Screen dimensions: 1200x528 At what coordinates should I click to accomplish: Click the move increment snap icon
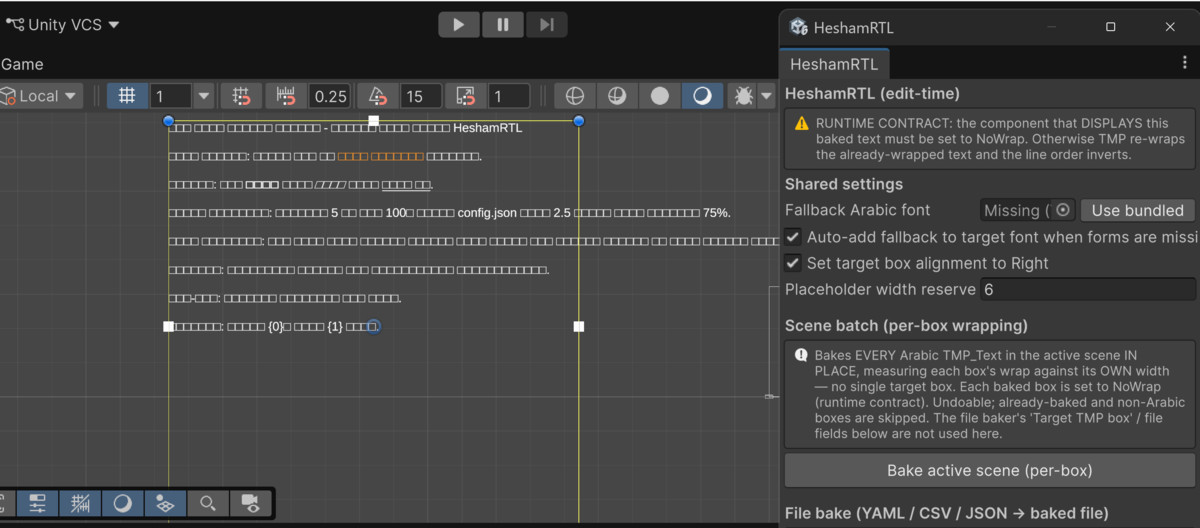click(286, 96)
